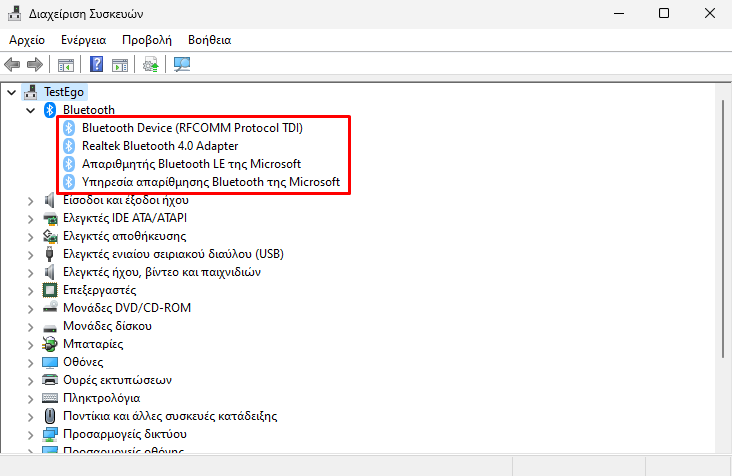This screenshot has height=476, width=732.
Task: Expand the Πληκτρολόγια category
Action: [x=30, y=399]
